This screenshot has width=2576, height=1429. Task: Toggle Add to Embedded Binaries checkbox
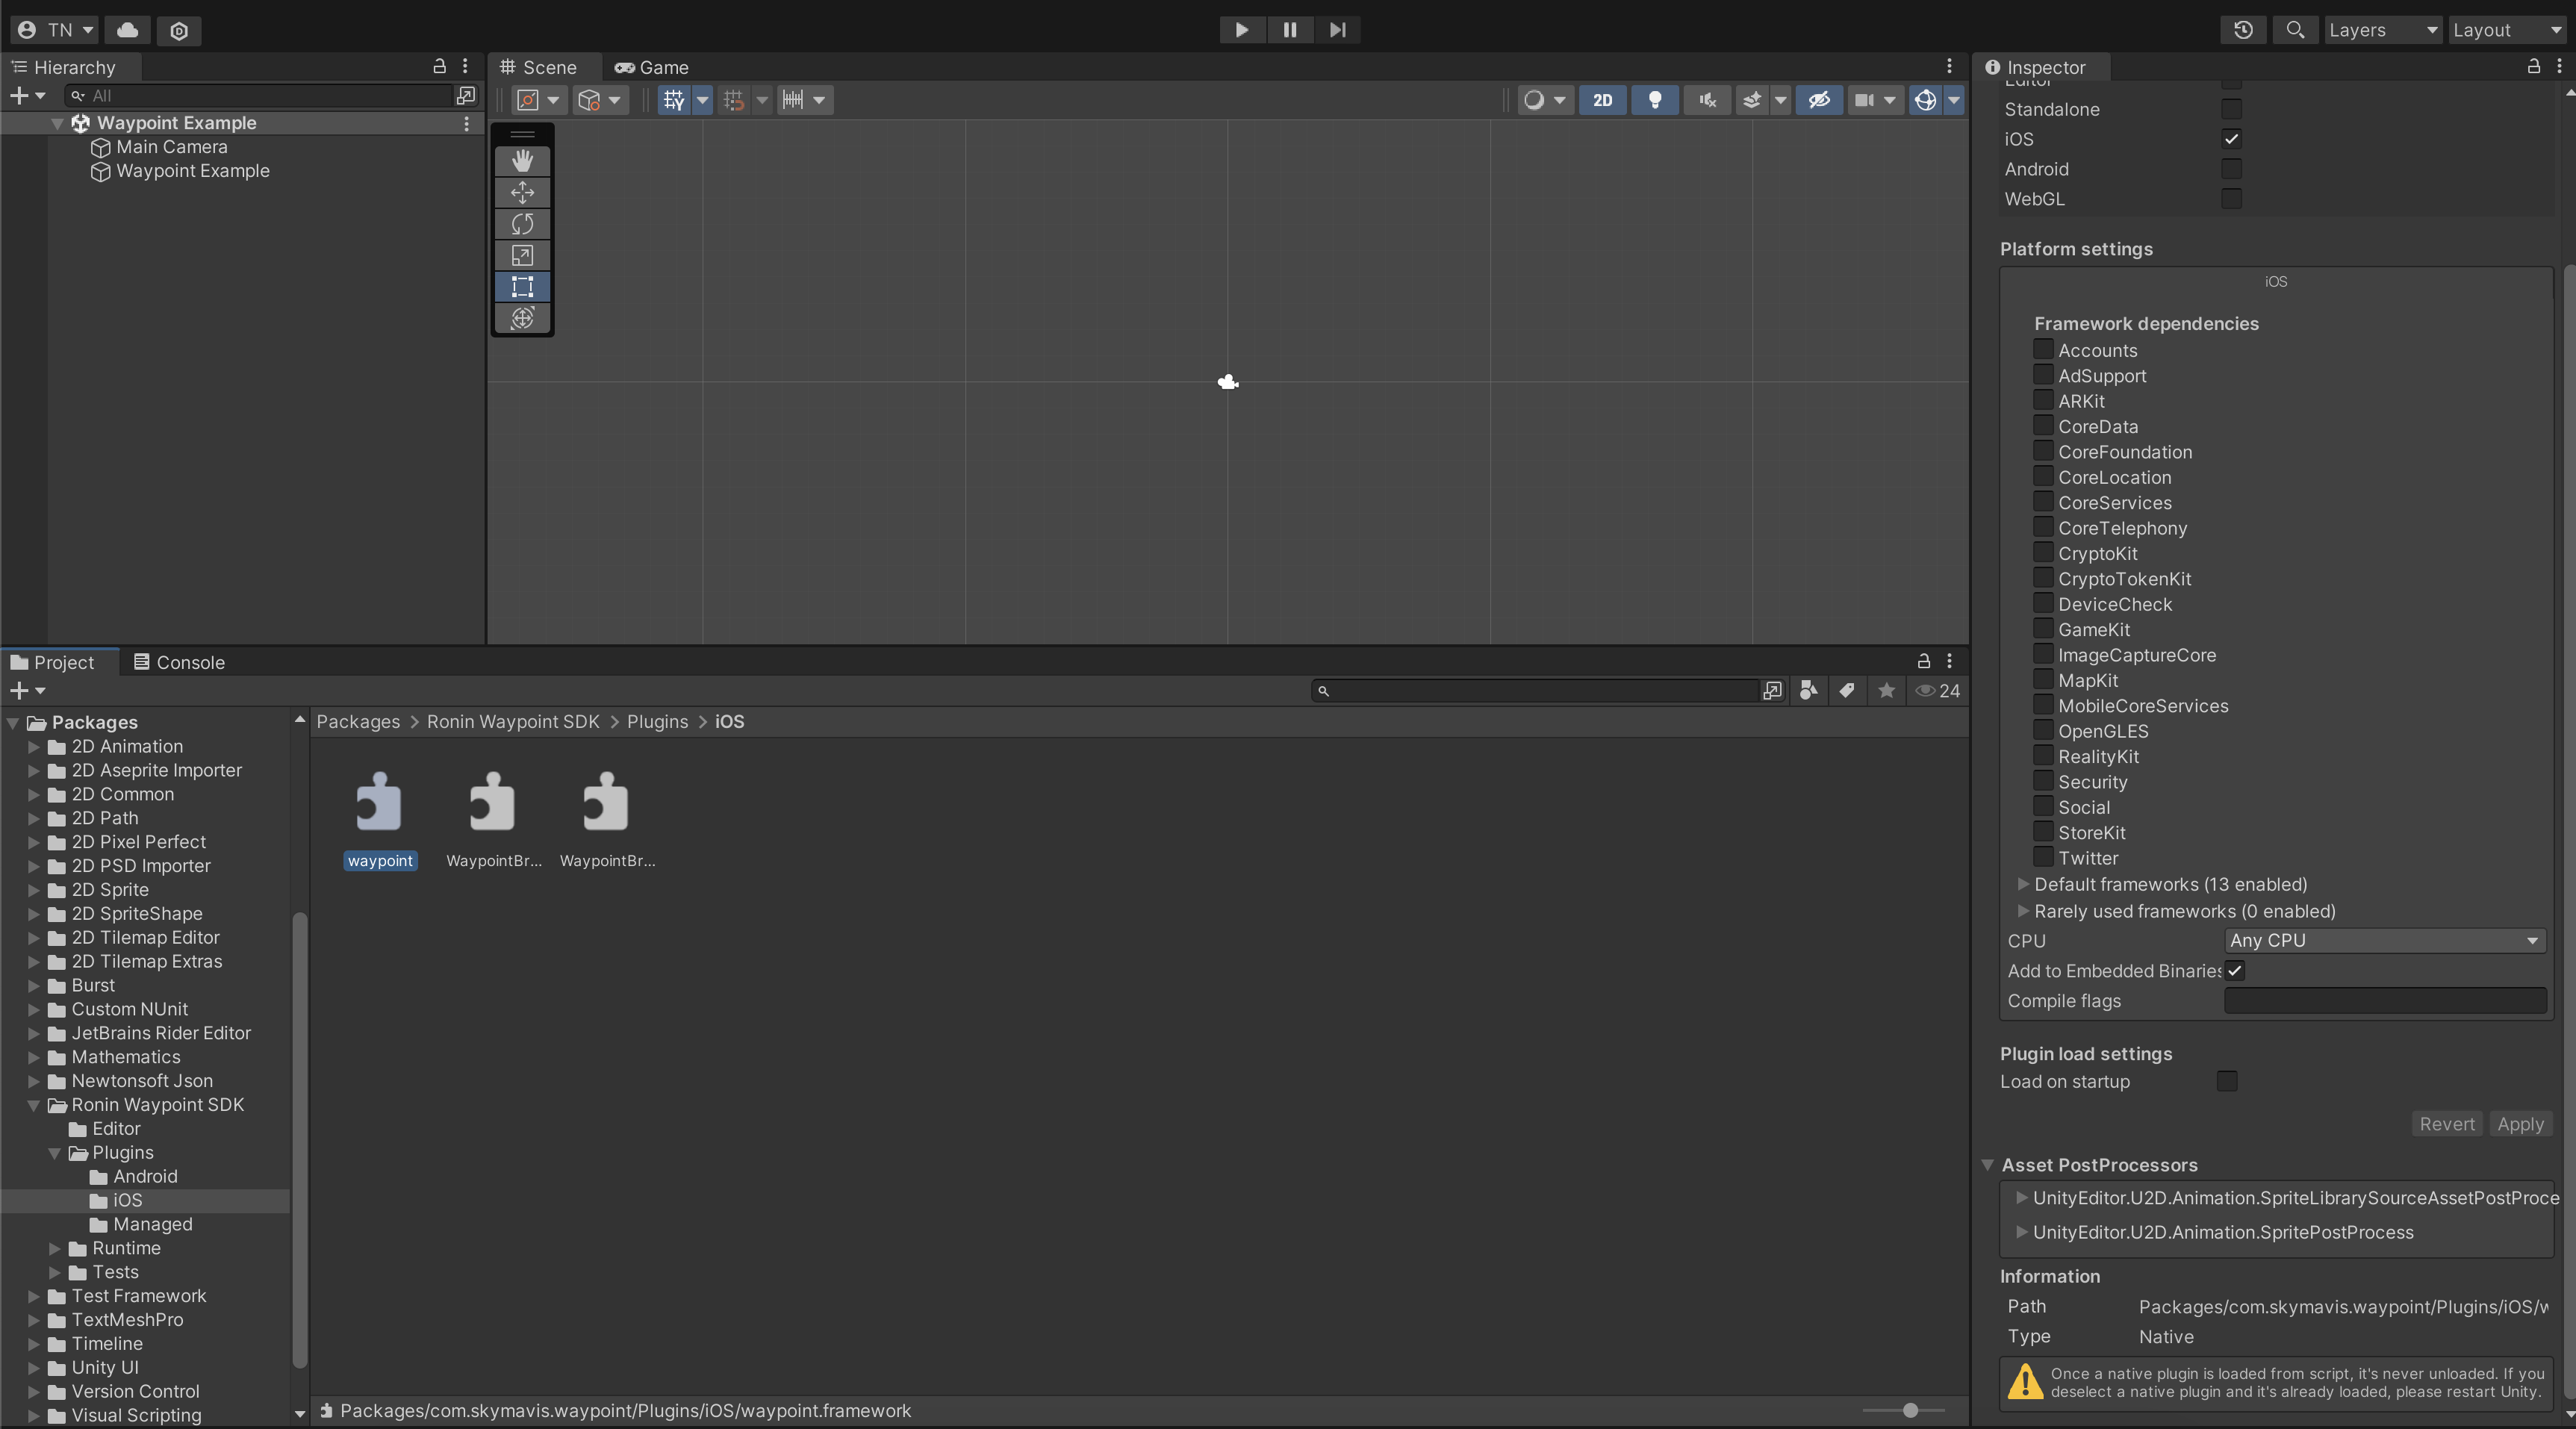pos(2234,970)
